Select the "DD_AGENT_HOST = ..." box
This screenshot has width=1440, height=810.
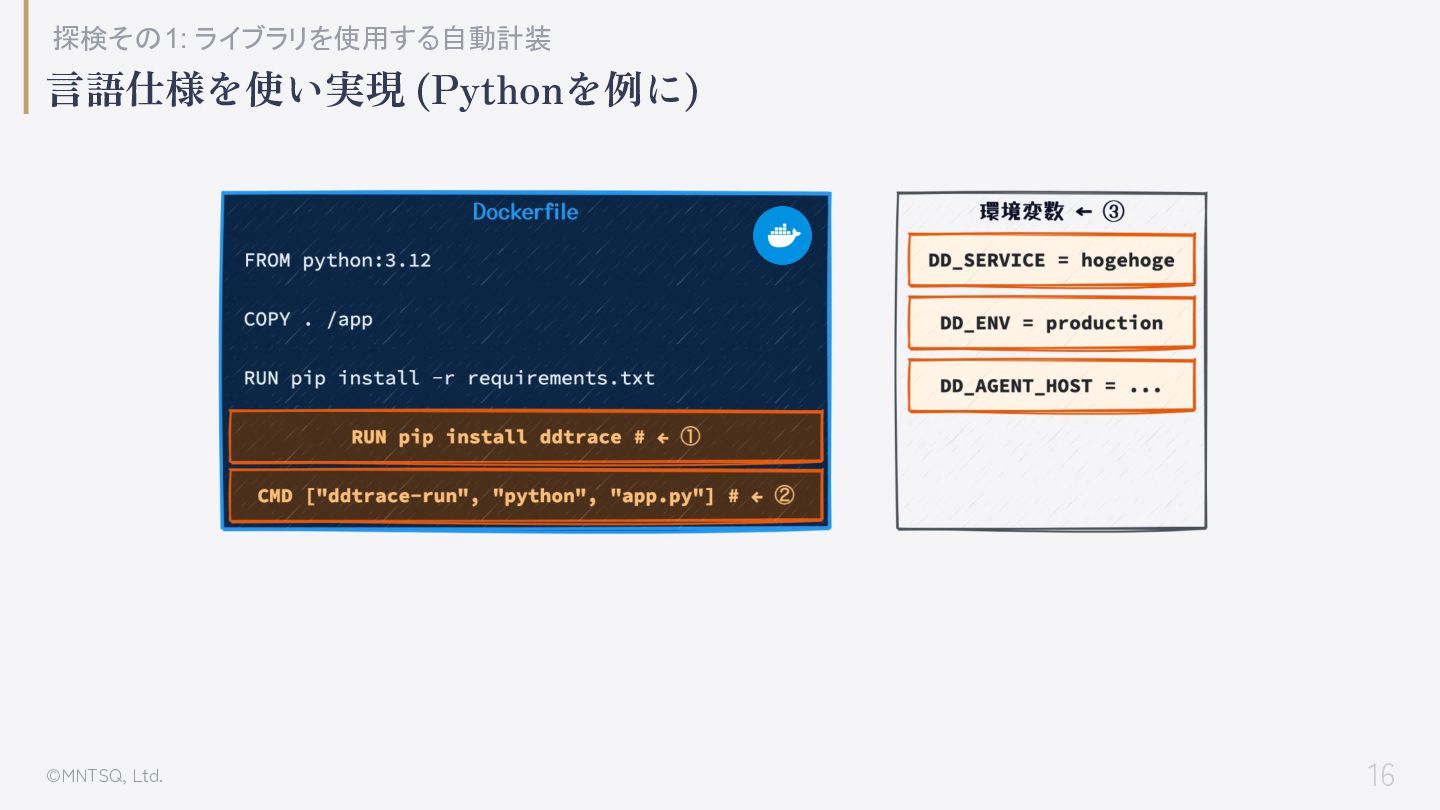[x=1051, y=386]
